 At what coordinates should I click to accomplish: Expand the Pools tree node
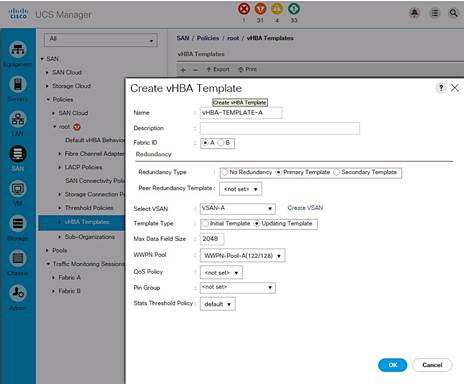(47, 250)
